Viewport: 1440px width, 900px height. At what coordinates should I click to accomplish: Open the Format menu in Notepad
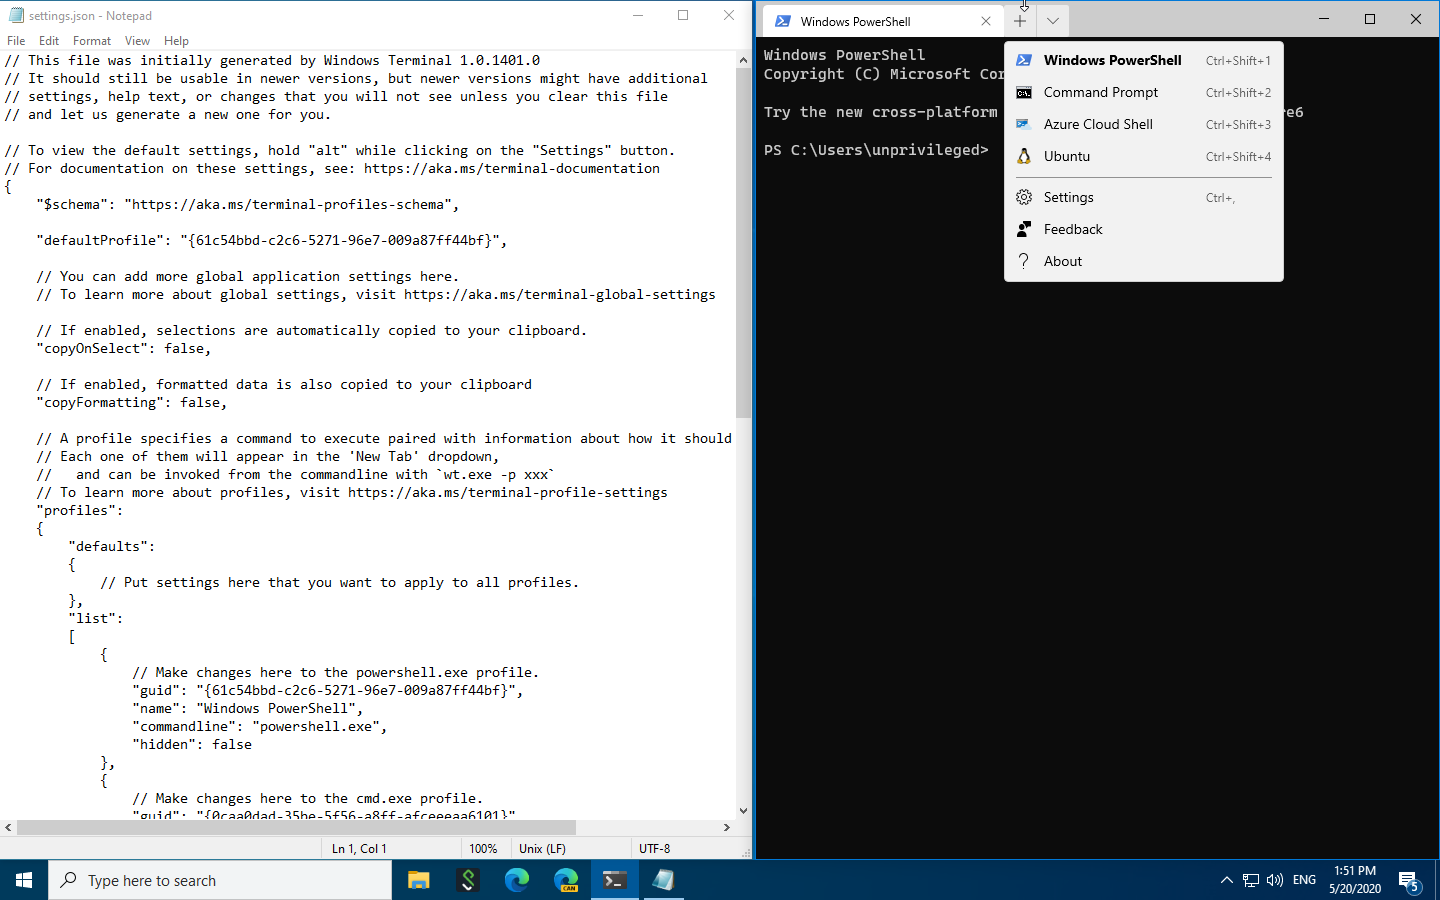(x=91, y=41)
